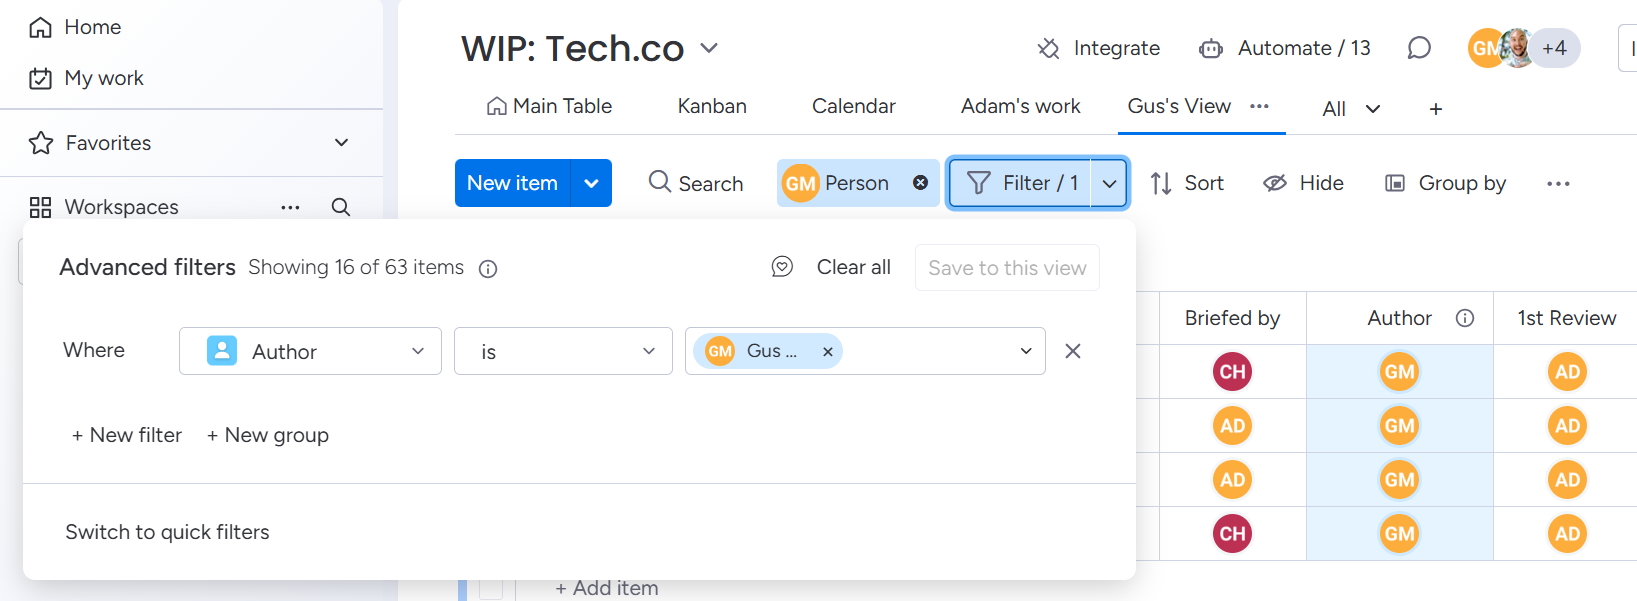This screenshot has width=1637, height=601.
Task: Click the Integrate plug icon
Action: click(1048, 48)
